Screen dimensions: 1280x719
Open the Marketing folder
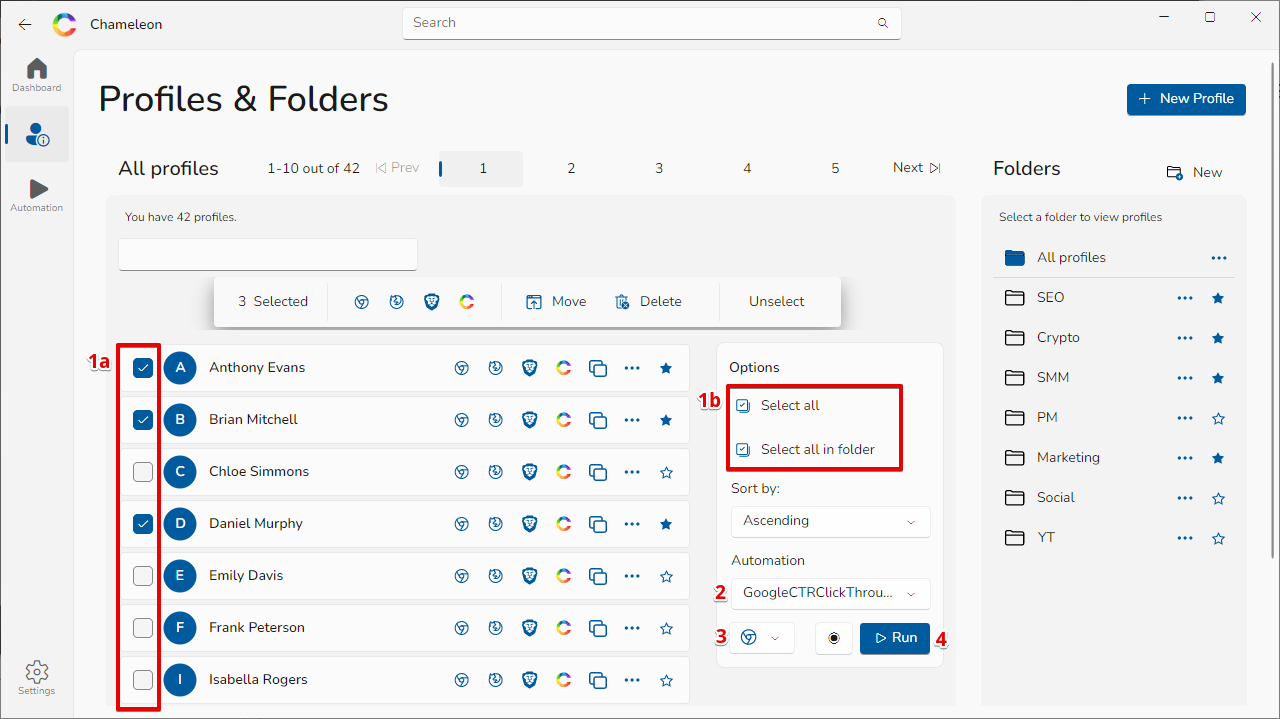[1068, 458]
